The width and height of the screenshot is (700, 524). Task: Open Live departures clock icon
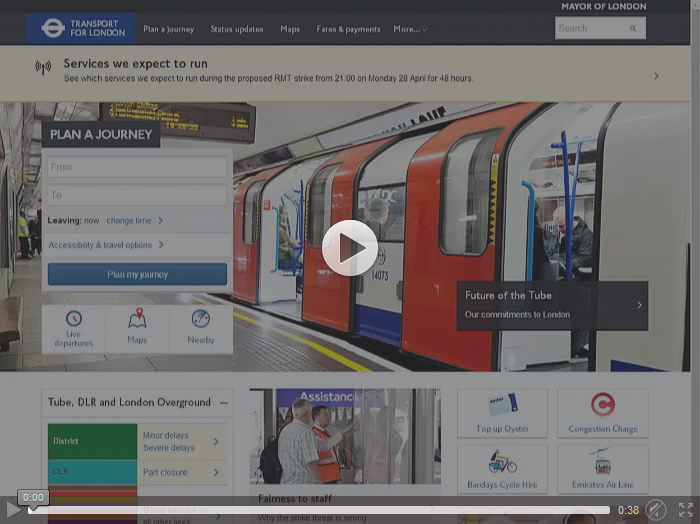74,319
